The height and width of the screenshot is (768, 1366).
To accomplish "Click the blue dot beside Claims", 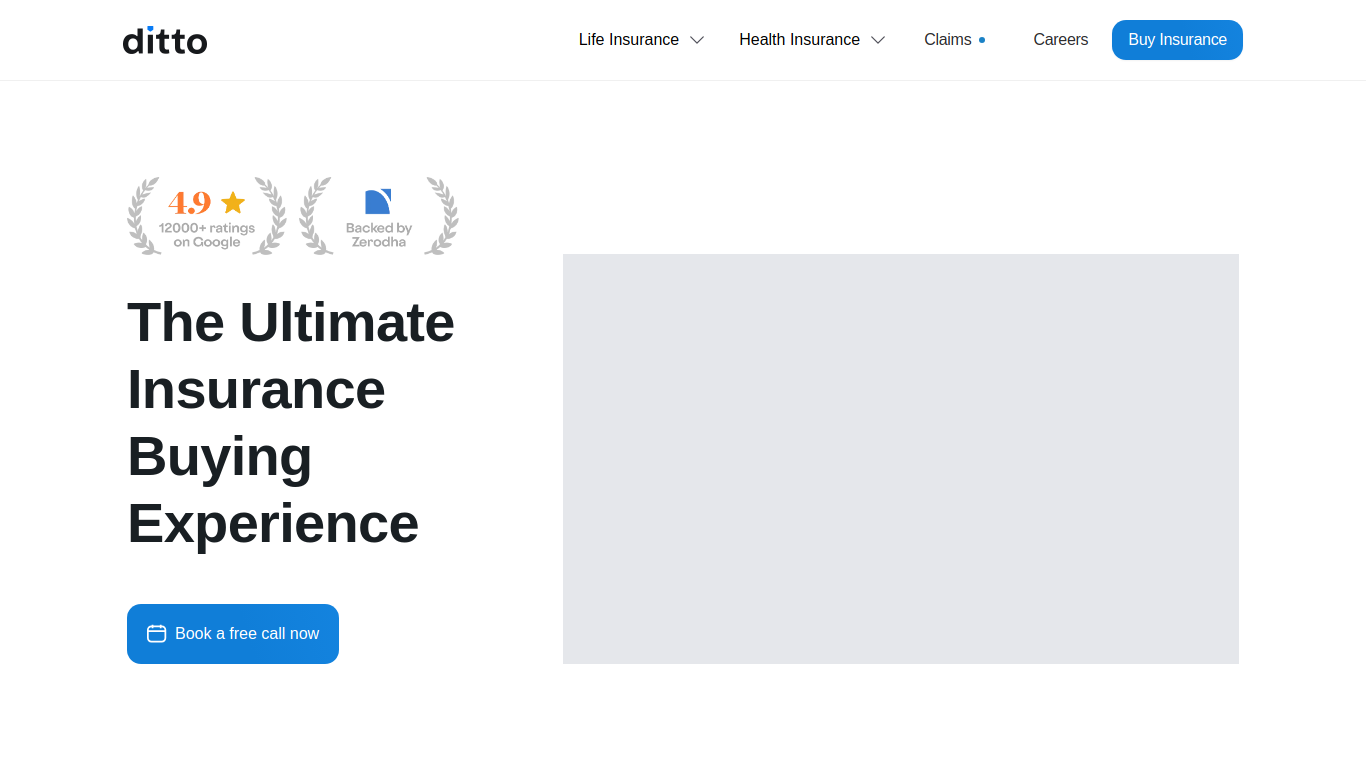I will [982, 40].
